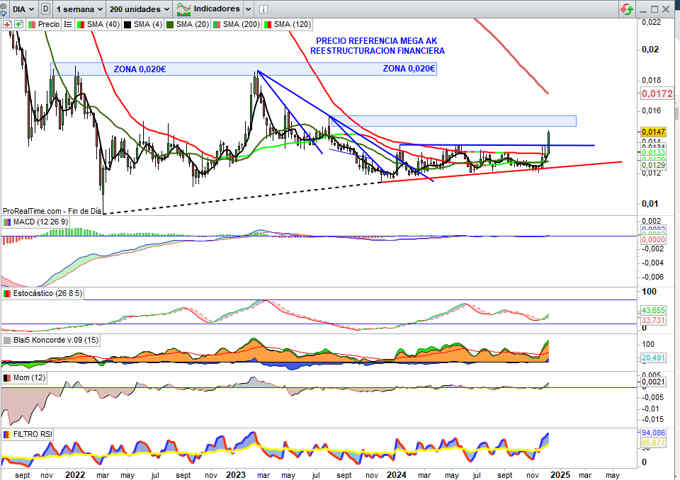Toggle the SMA (200) indicator label

236,22
